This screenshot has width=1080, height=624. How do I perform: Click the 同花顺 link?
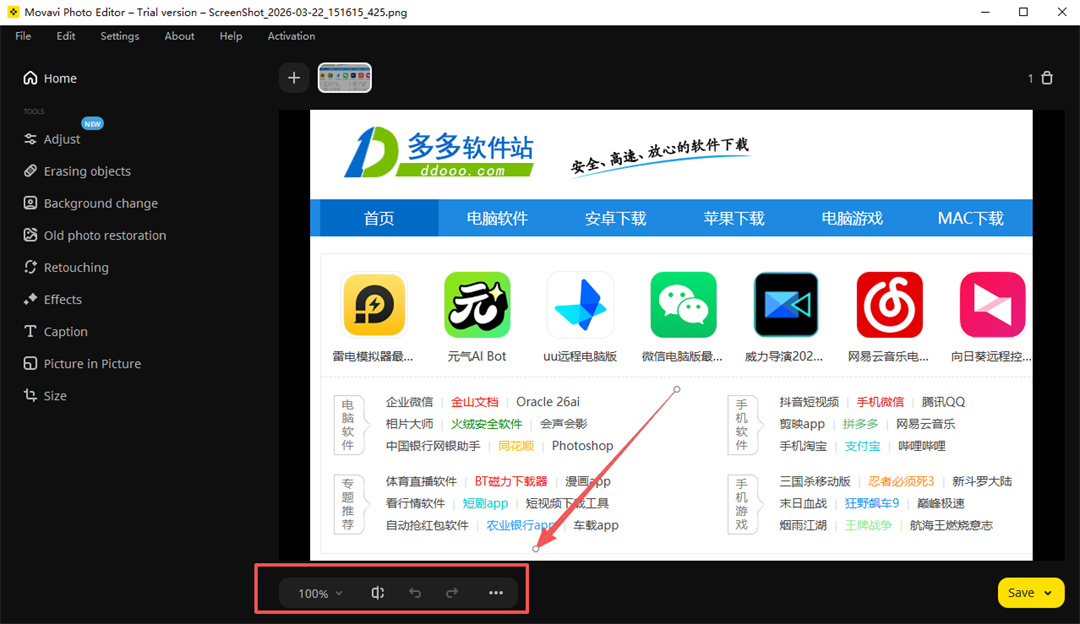click(x=516, y=446)
